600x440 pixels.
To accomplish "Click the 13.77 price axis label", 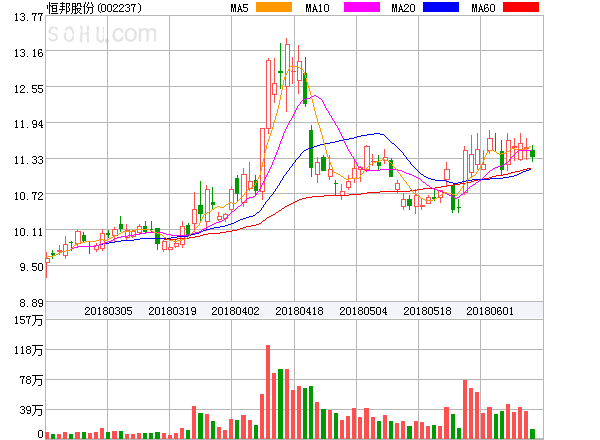I will click(x=29, y=17).
